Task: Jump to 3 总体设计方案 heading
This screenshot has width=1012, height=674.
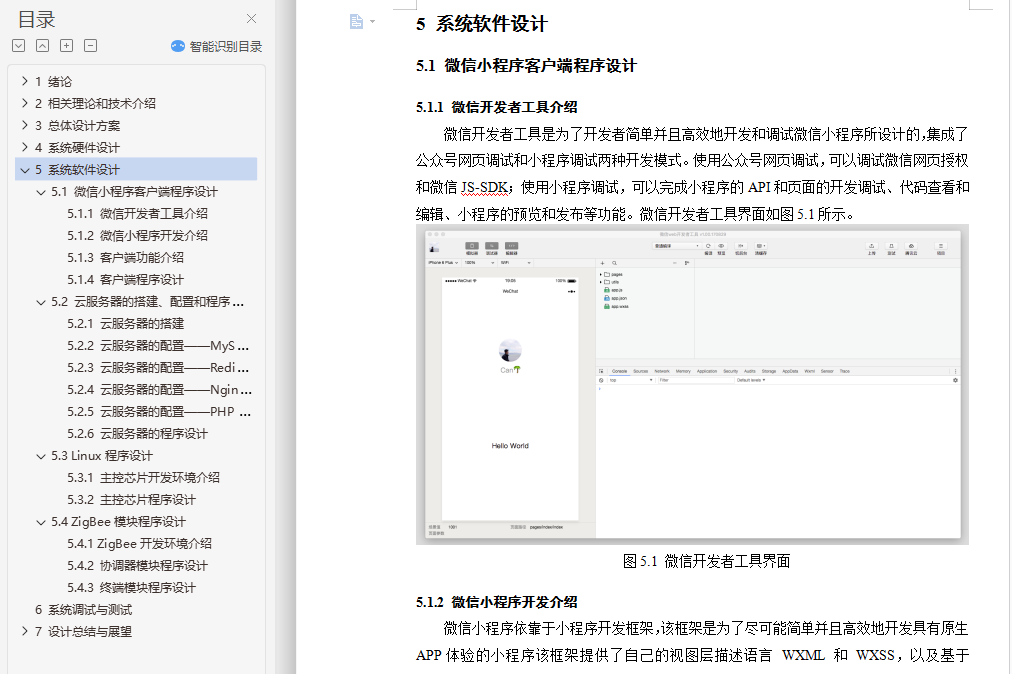Action: pyautogui.click(x=77, y=125)
